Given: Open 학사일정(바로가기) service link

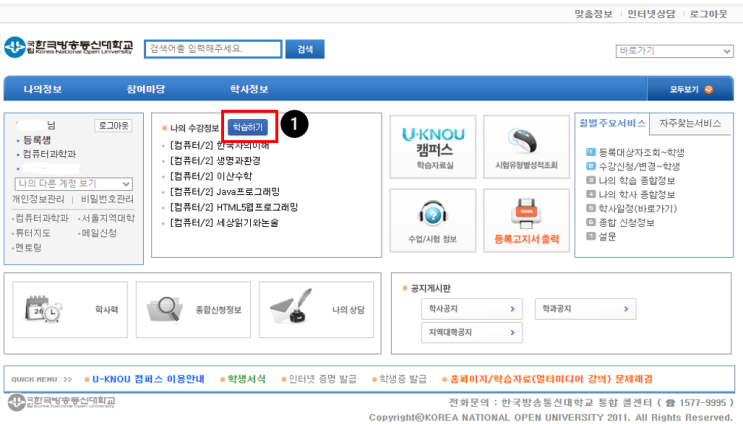Looking at the screenshot, I should click(x=638, y=208).
